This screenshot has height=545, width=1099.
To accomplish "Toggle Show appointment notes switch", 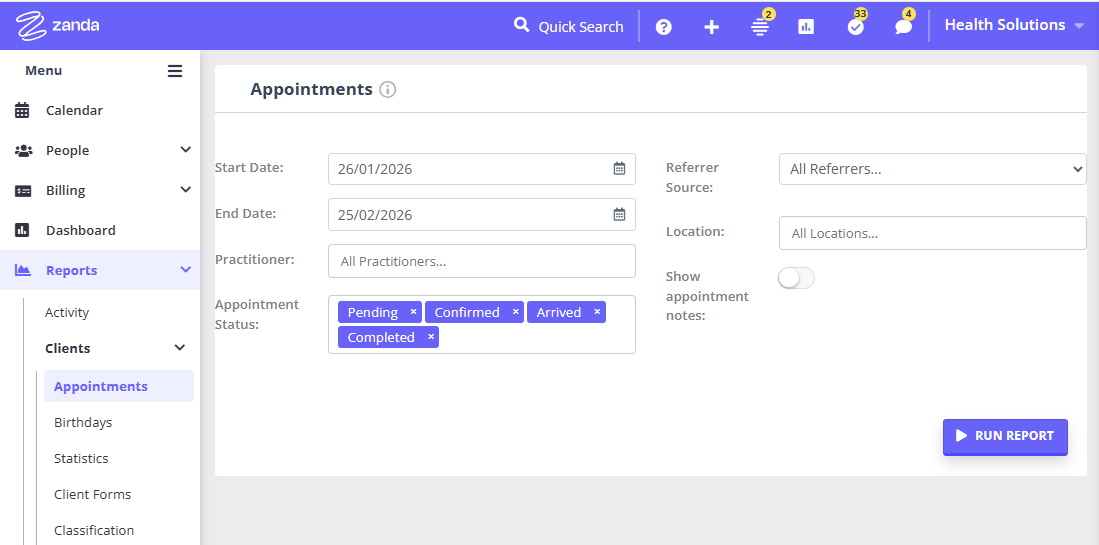I will click(x=796, y=278).
